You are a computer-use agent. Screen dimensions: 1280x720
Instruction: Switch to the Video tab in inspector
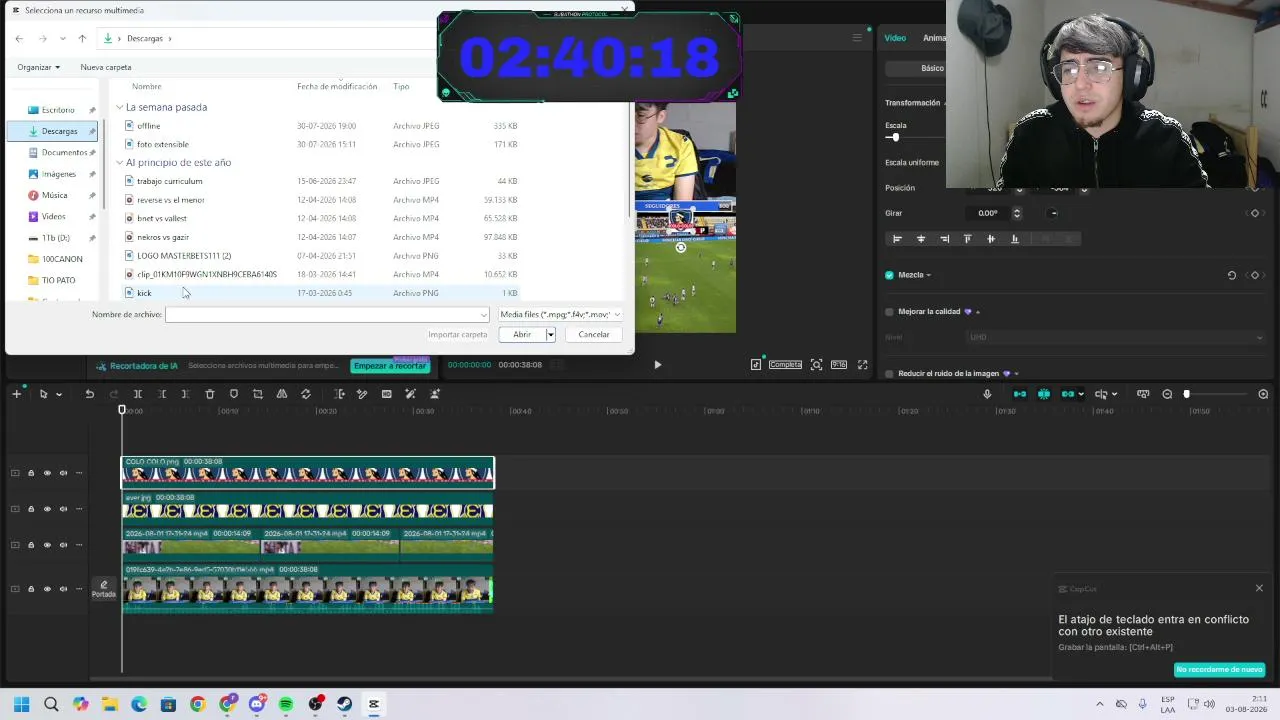tap(895, 38)
